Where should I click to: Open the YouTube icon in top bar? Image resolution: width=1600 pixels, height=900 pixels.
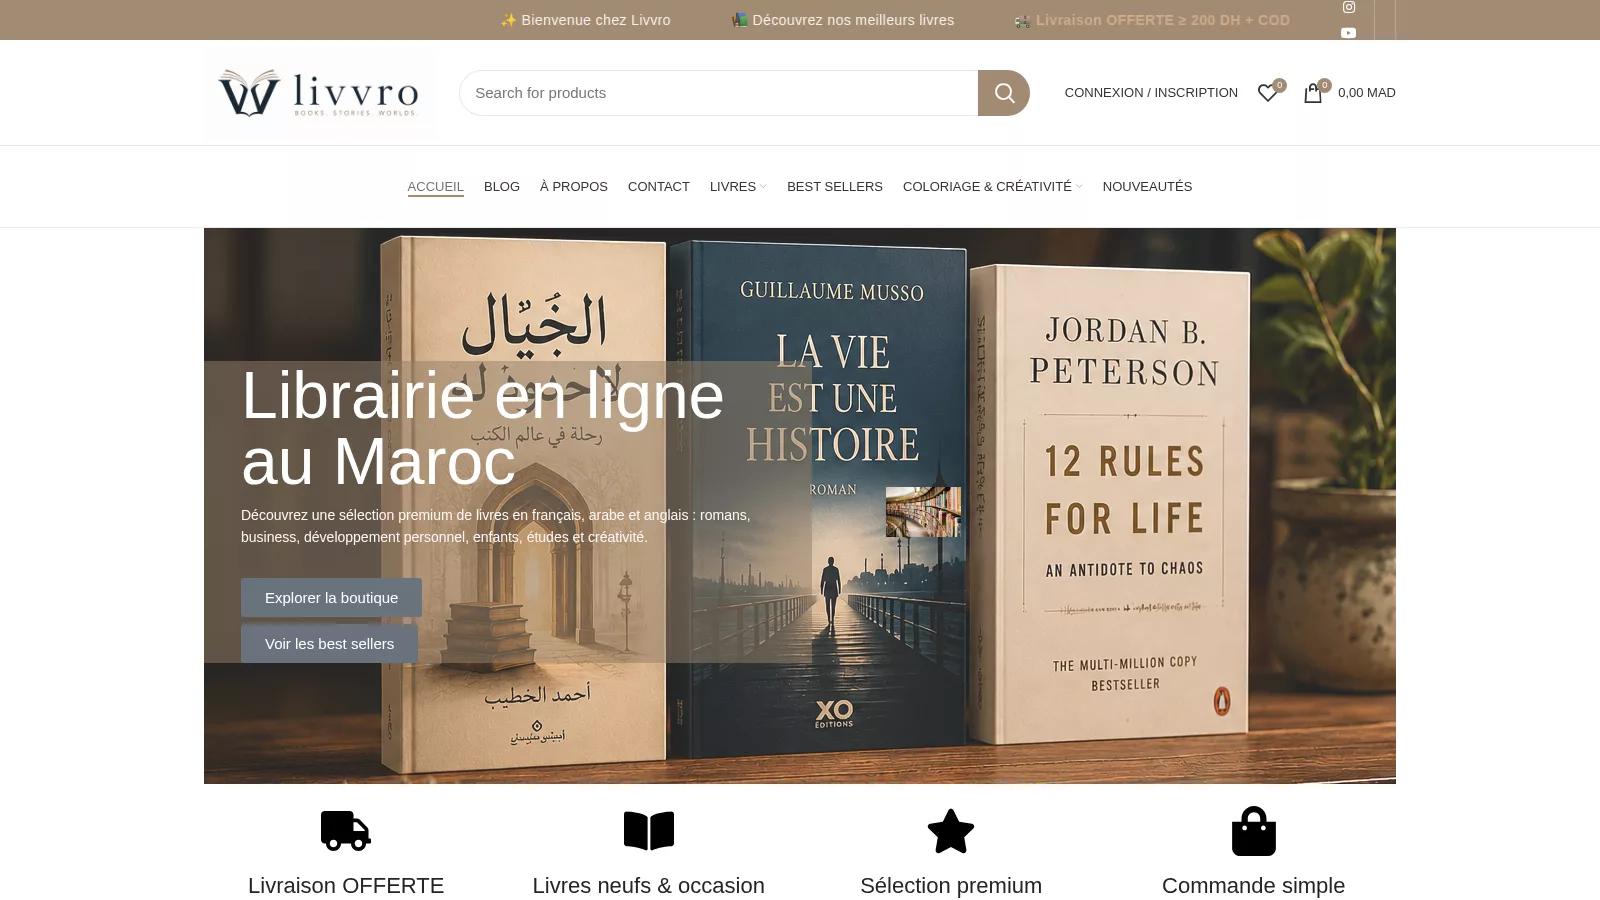click(x=1348, y=33)
